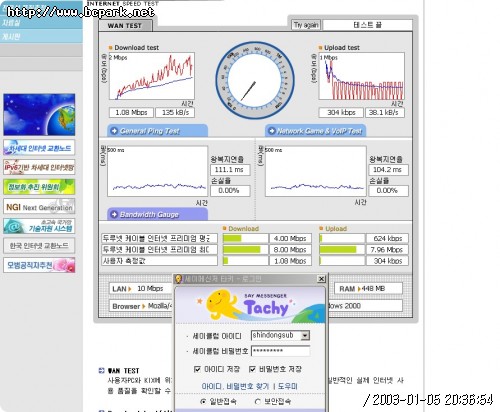The width and height of the screenshot is (500, 412).
Task: Open the next-generation internet exchange node banner
Action: (x=39, y=148)
